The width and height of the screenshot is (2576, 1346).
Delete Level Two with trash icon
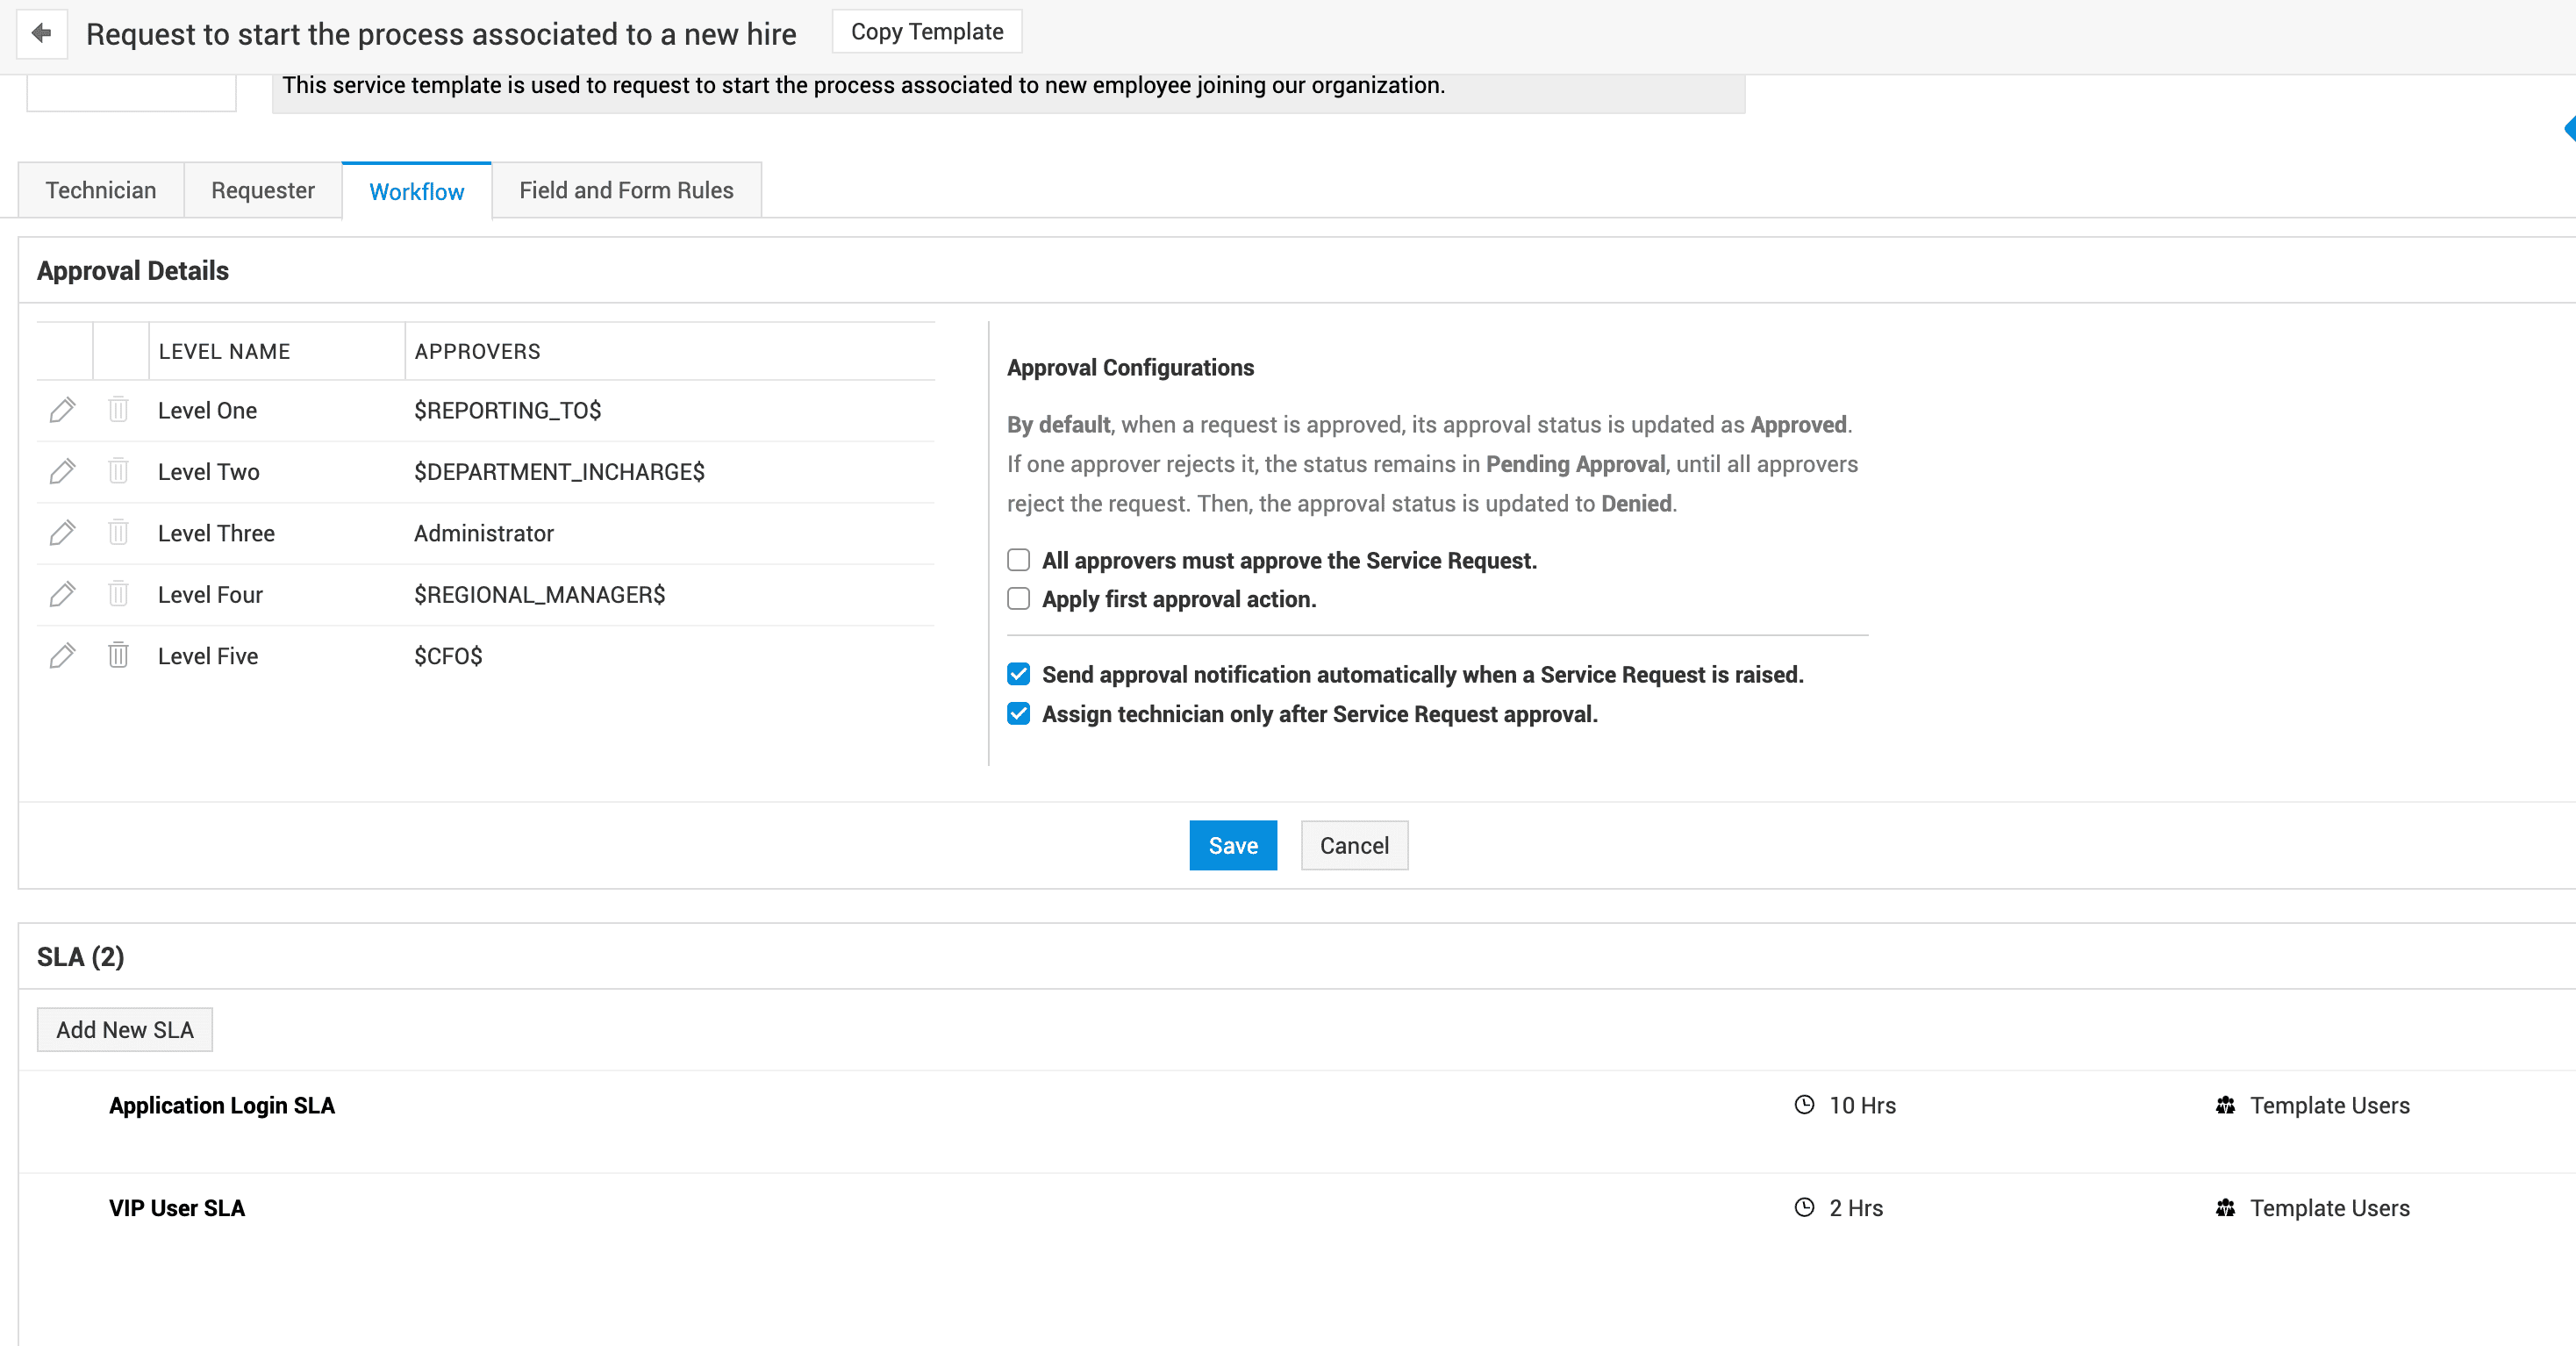(118, 471)
